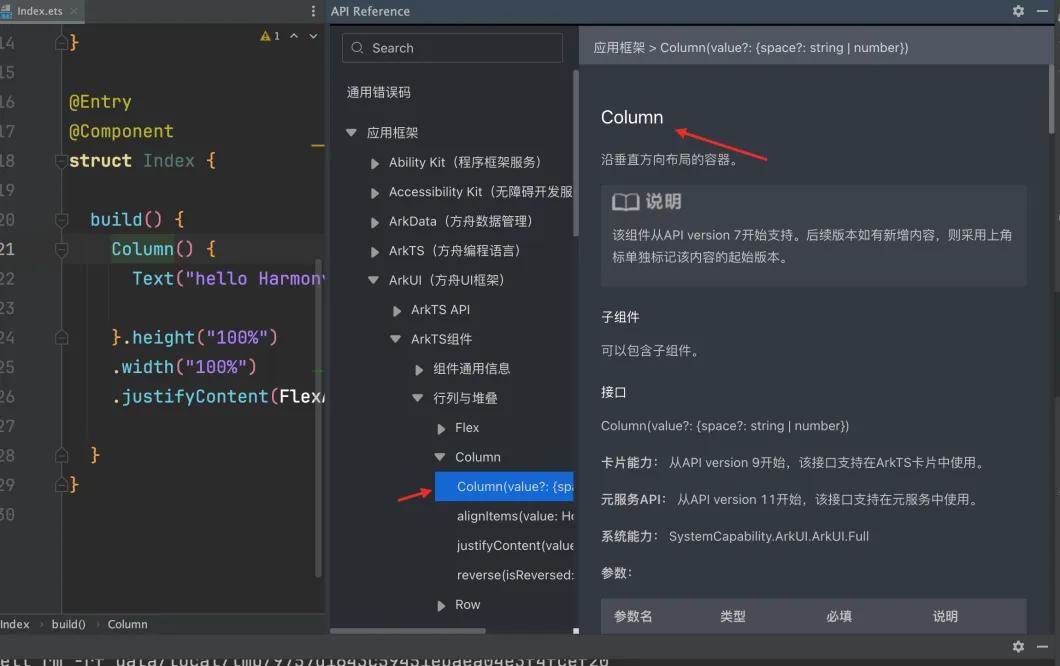
Task: Fold the build() method block
Action: (61, 220)
